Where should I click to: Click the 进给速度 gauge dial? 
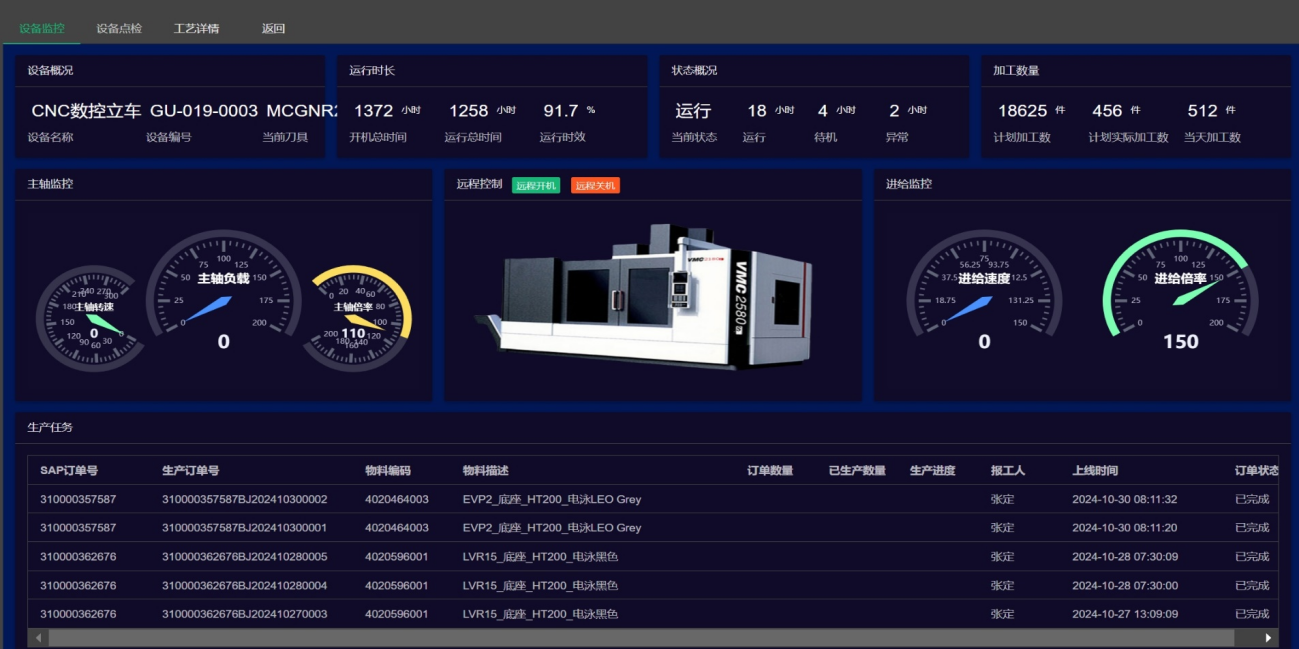point(984,297)
